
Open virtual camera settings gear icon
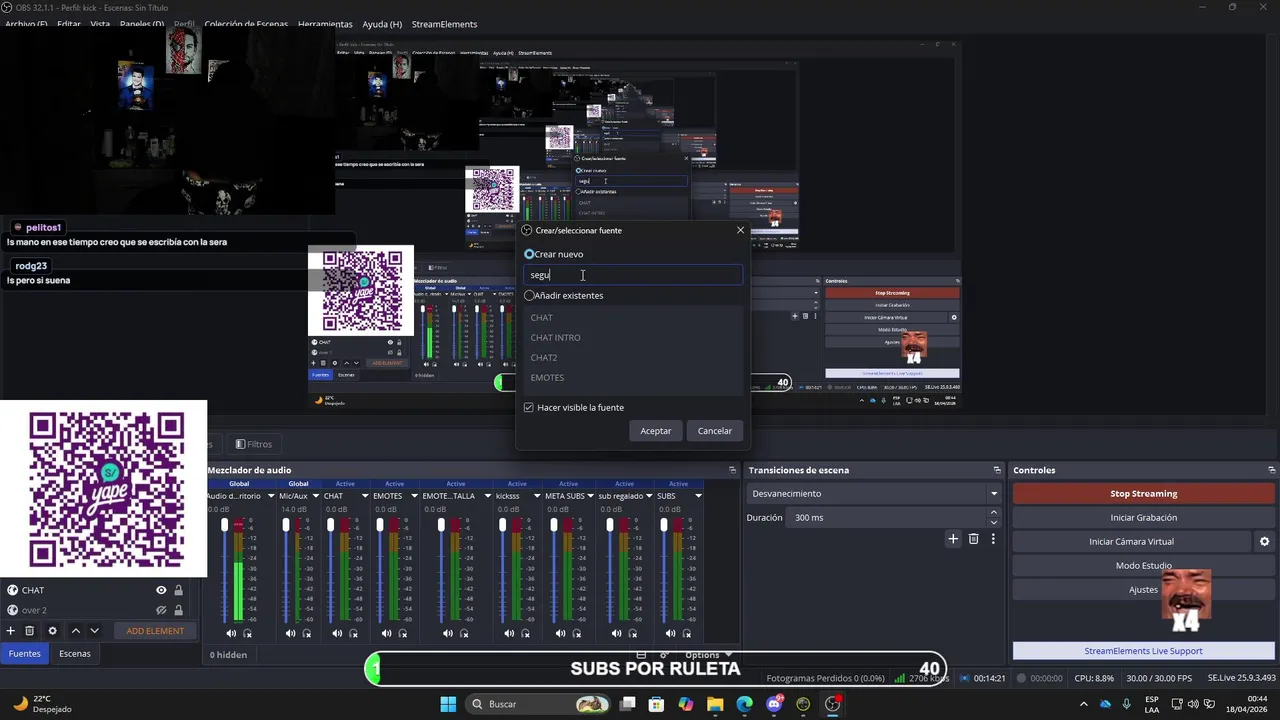[1264, 542]
